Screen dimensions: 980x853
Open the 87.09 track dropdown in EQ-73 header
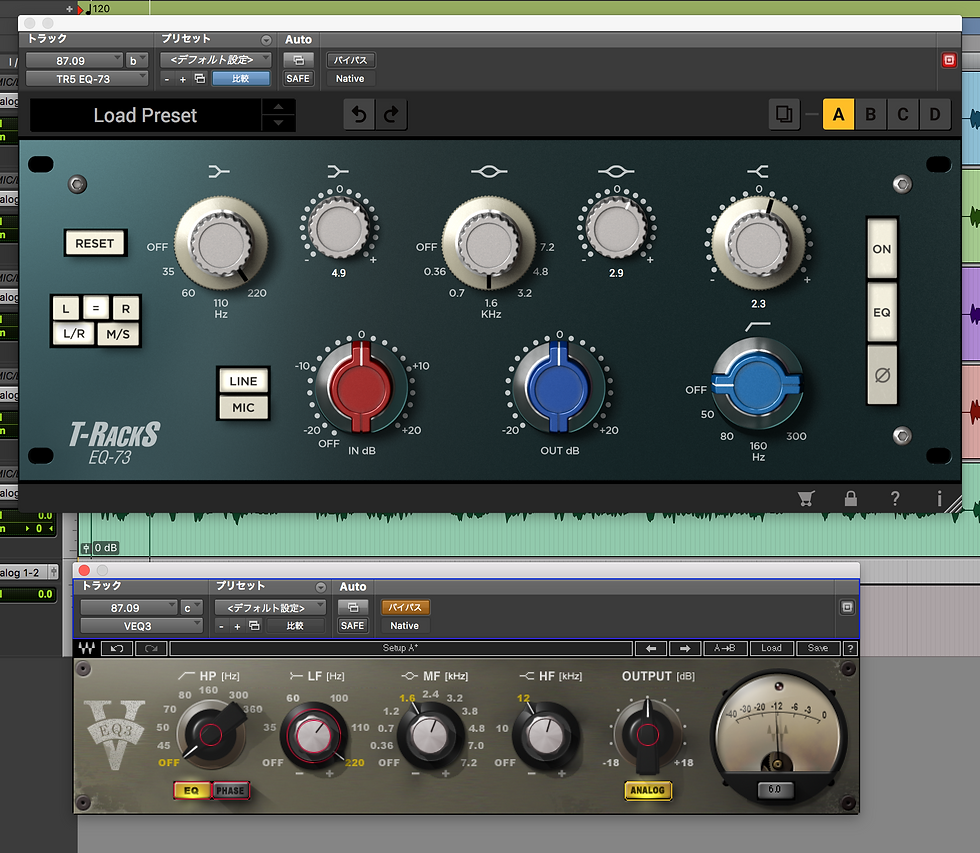pyautogui.click(x=74, y=61)
